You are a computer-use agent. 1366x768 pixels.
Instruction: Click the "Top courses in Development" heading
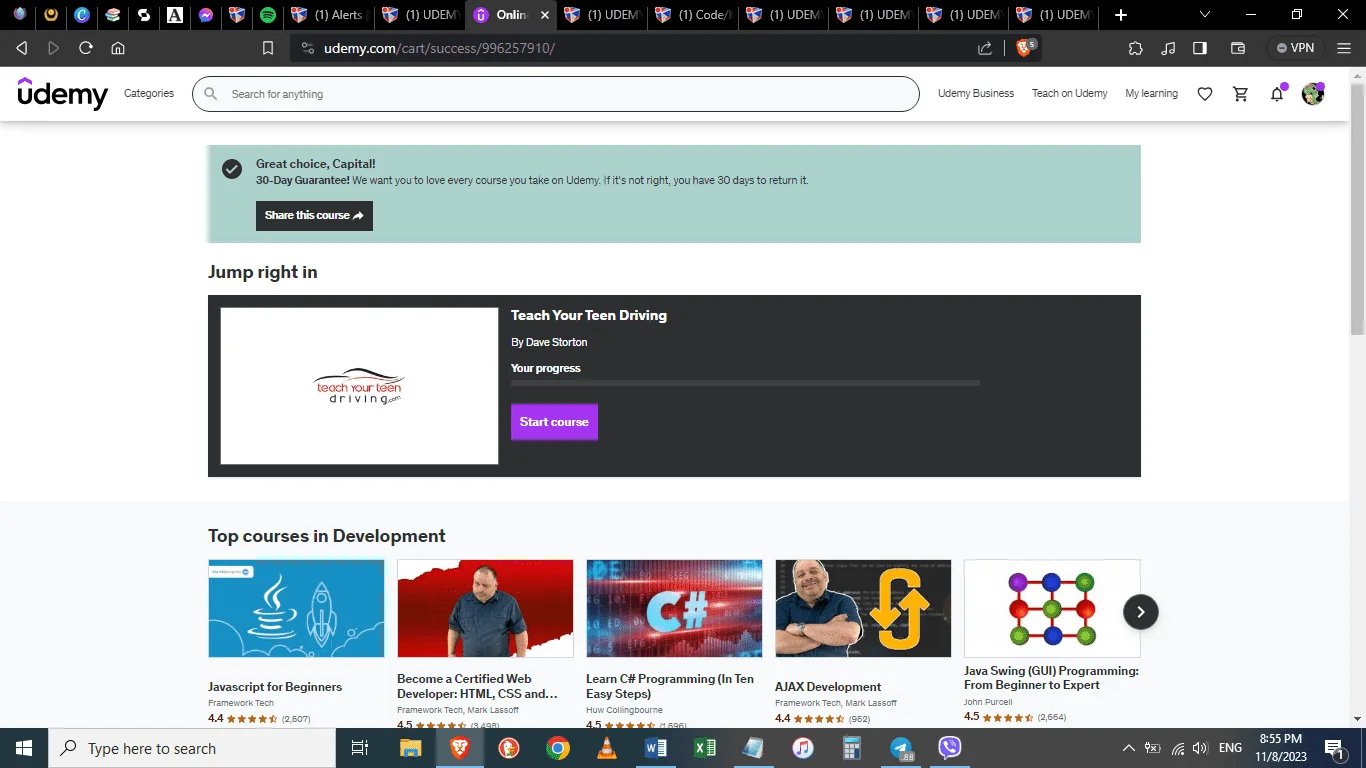pyautogui.click(x=327, y=536)
